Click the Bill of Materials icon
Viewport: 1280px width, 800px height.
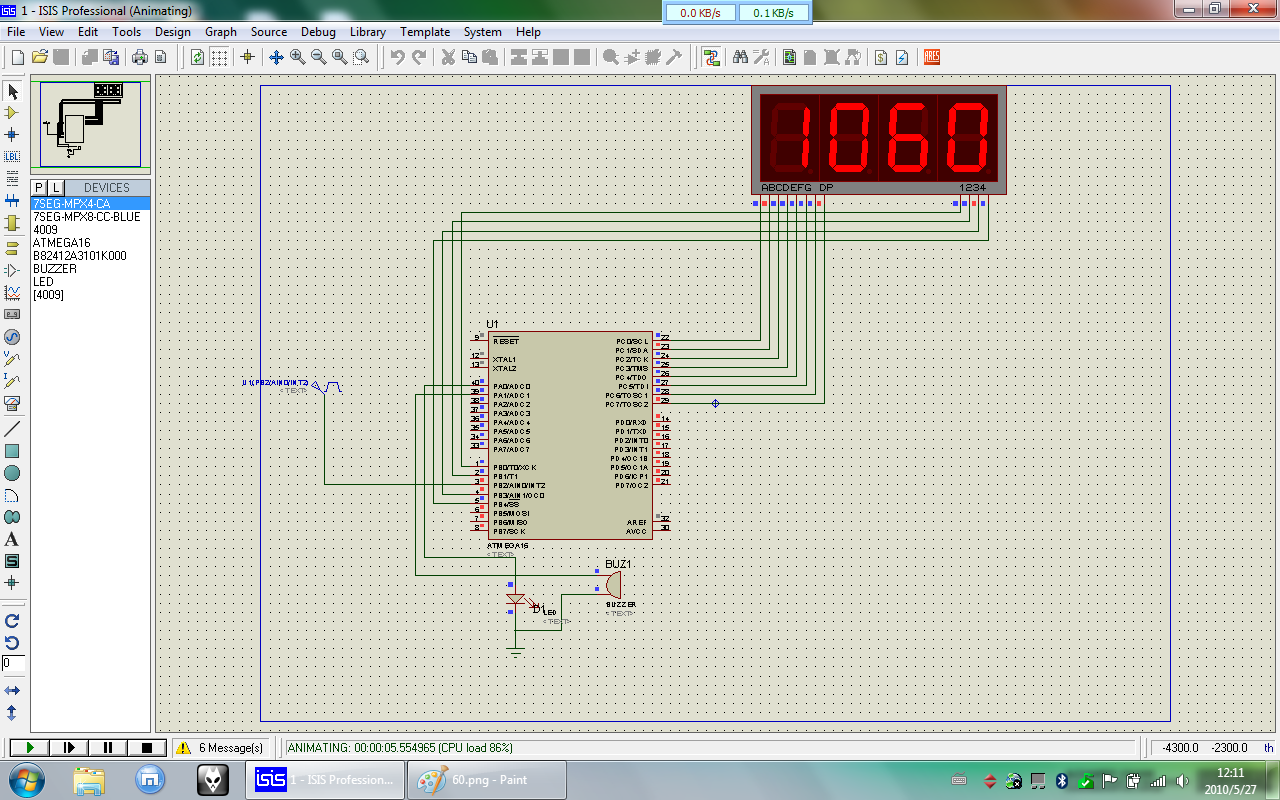click(880, 57)
